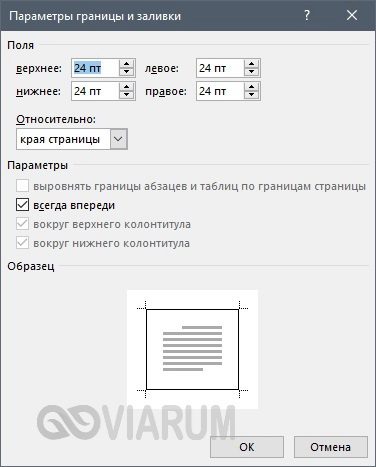The height and width of the screenshot is (467, 376).
Task: Decrease the верхнее margin with down arrow
Action: click(126, 72)
